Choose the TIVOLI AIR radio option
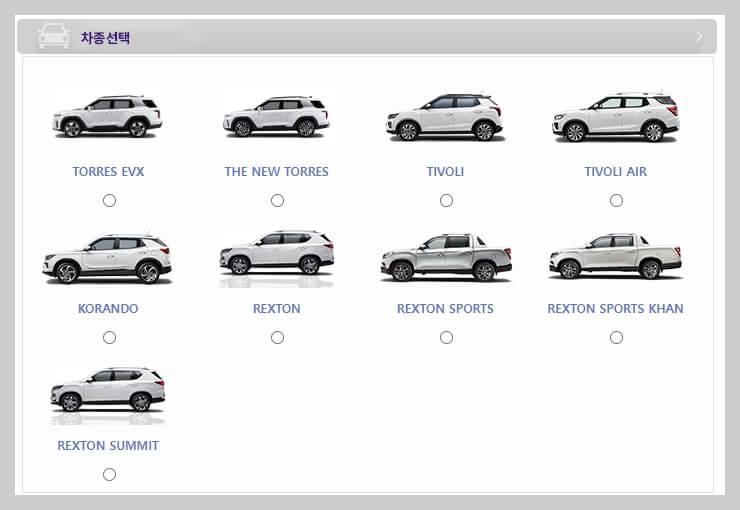Image resolution: width=740 pixels, height=510 pixels. 616,201
